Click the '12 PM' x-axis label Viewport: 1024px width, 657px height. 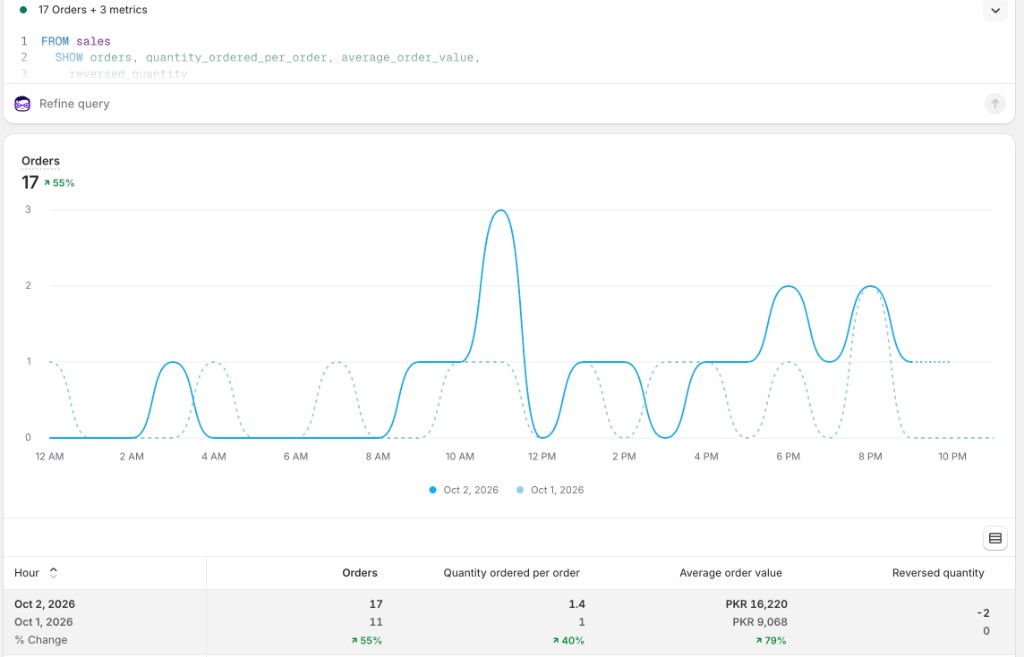coord(542,457)
